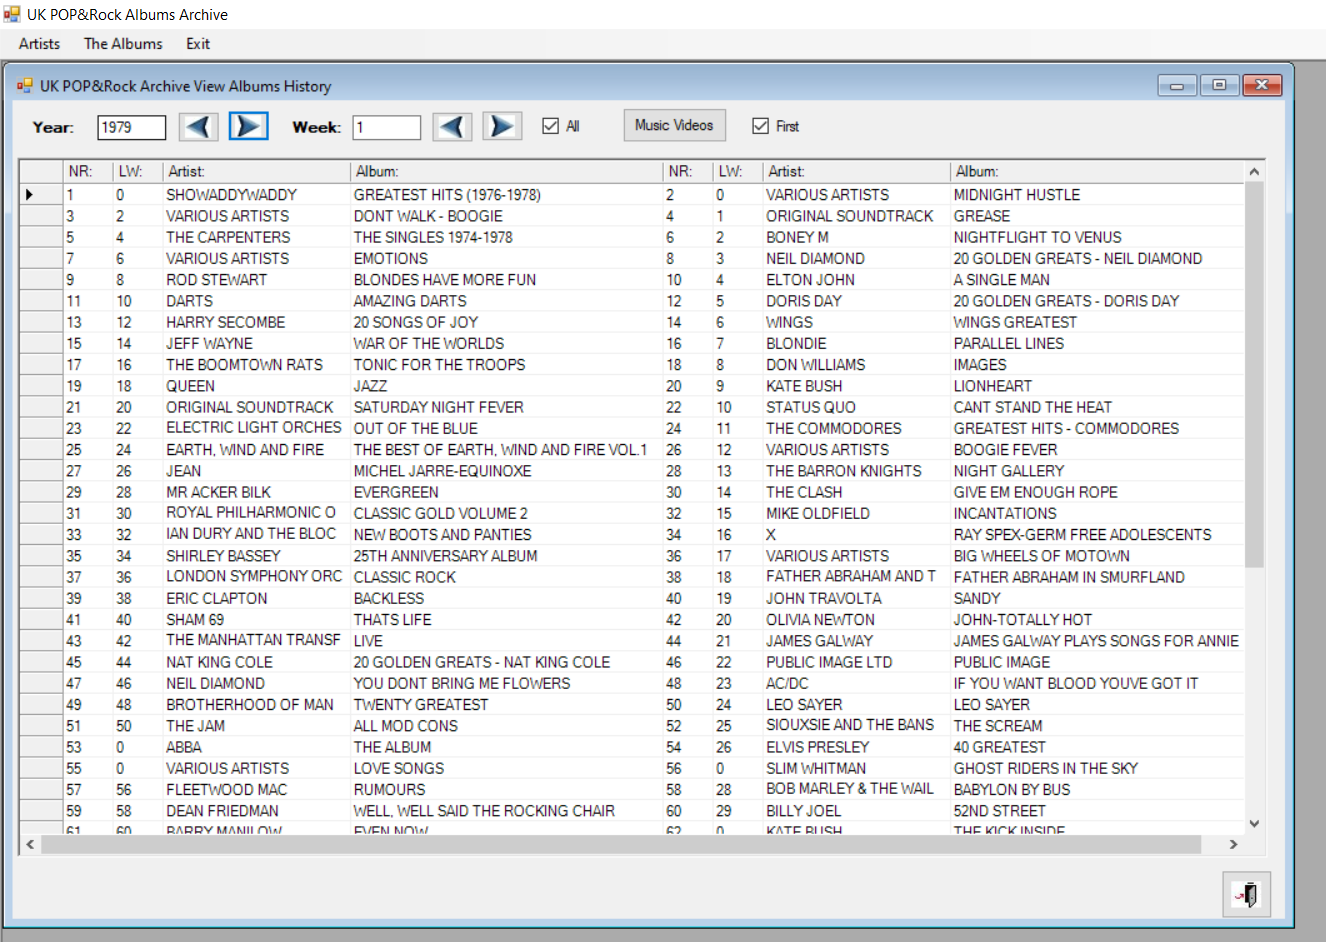Maximize the Albums History window
1326x942 pixels.
[x=1219, y=86]
